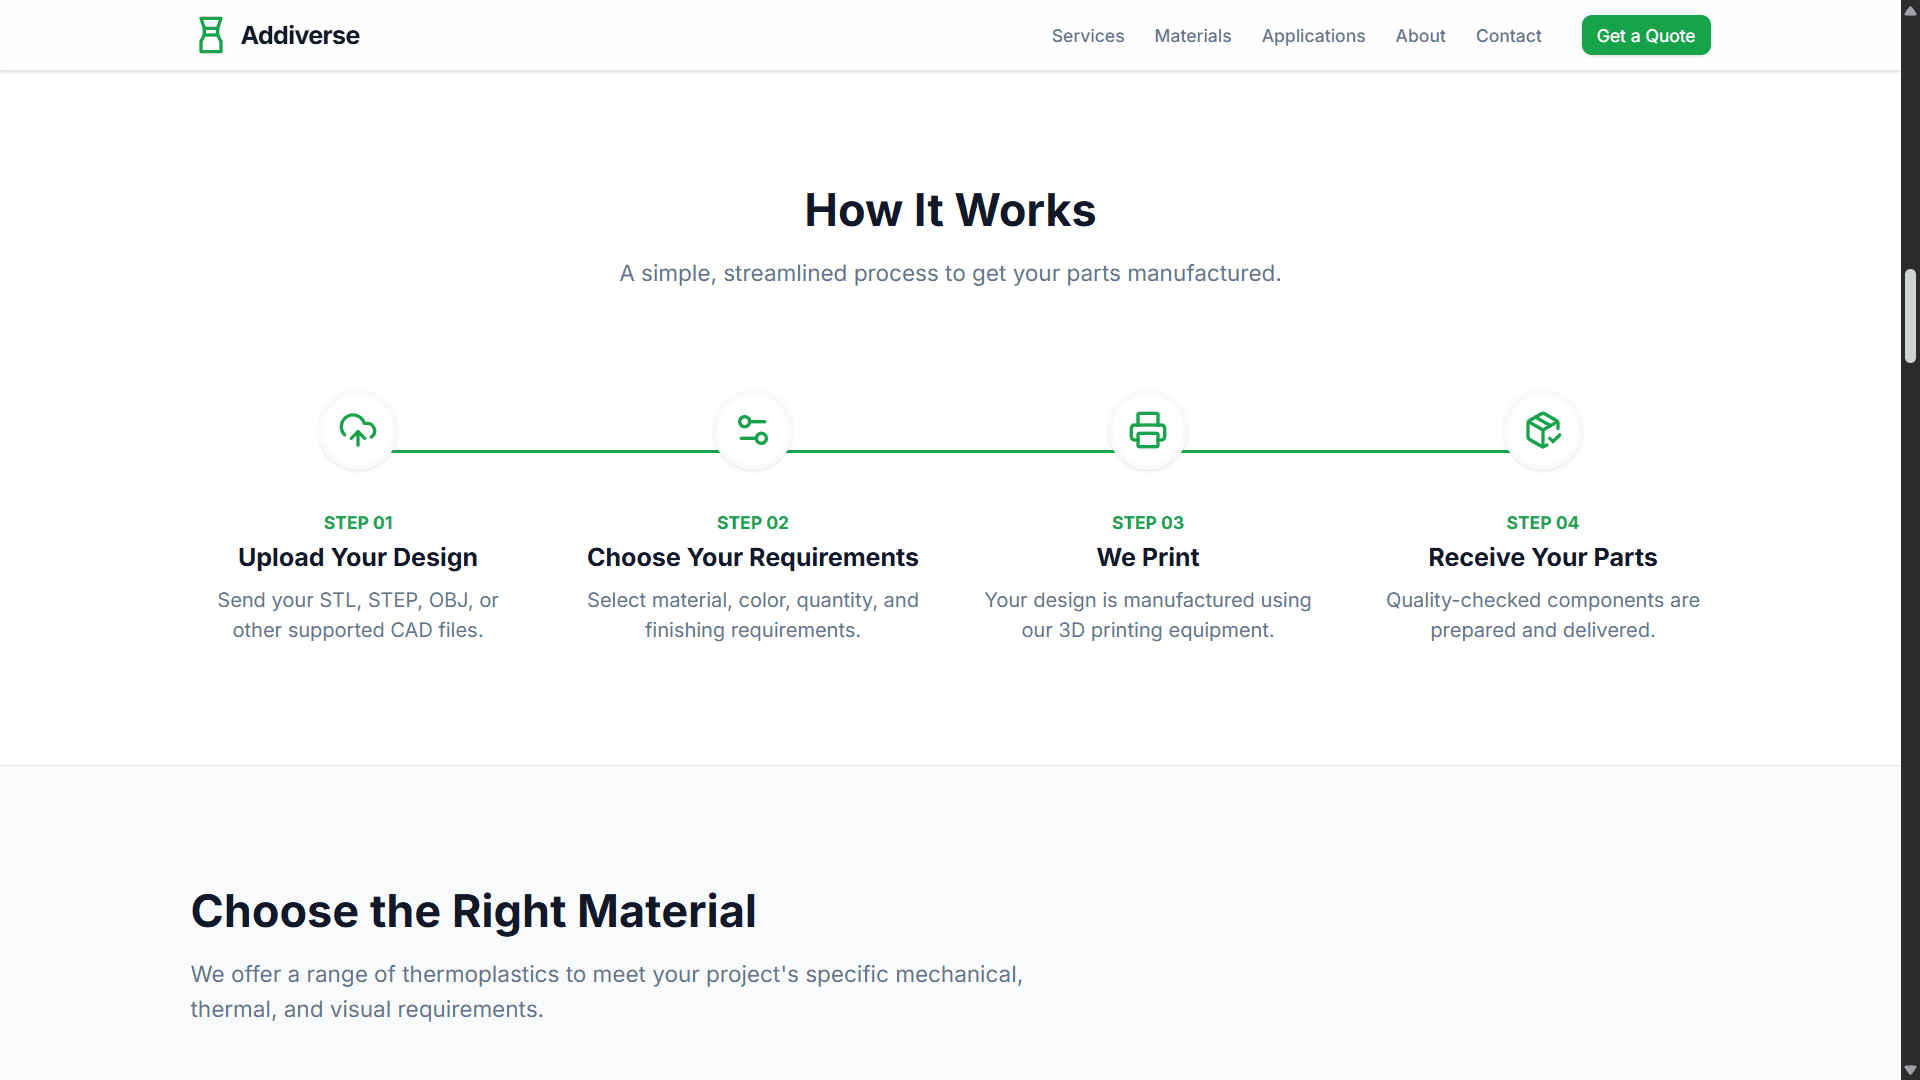Click the package check icon for Step 04
The height and width of the screenshot is (1080, 1920).
(x=1543, y=430)
